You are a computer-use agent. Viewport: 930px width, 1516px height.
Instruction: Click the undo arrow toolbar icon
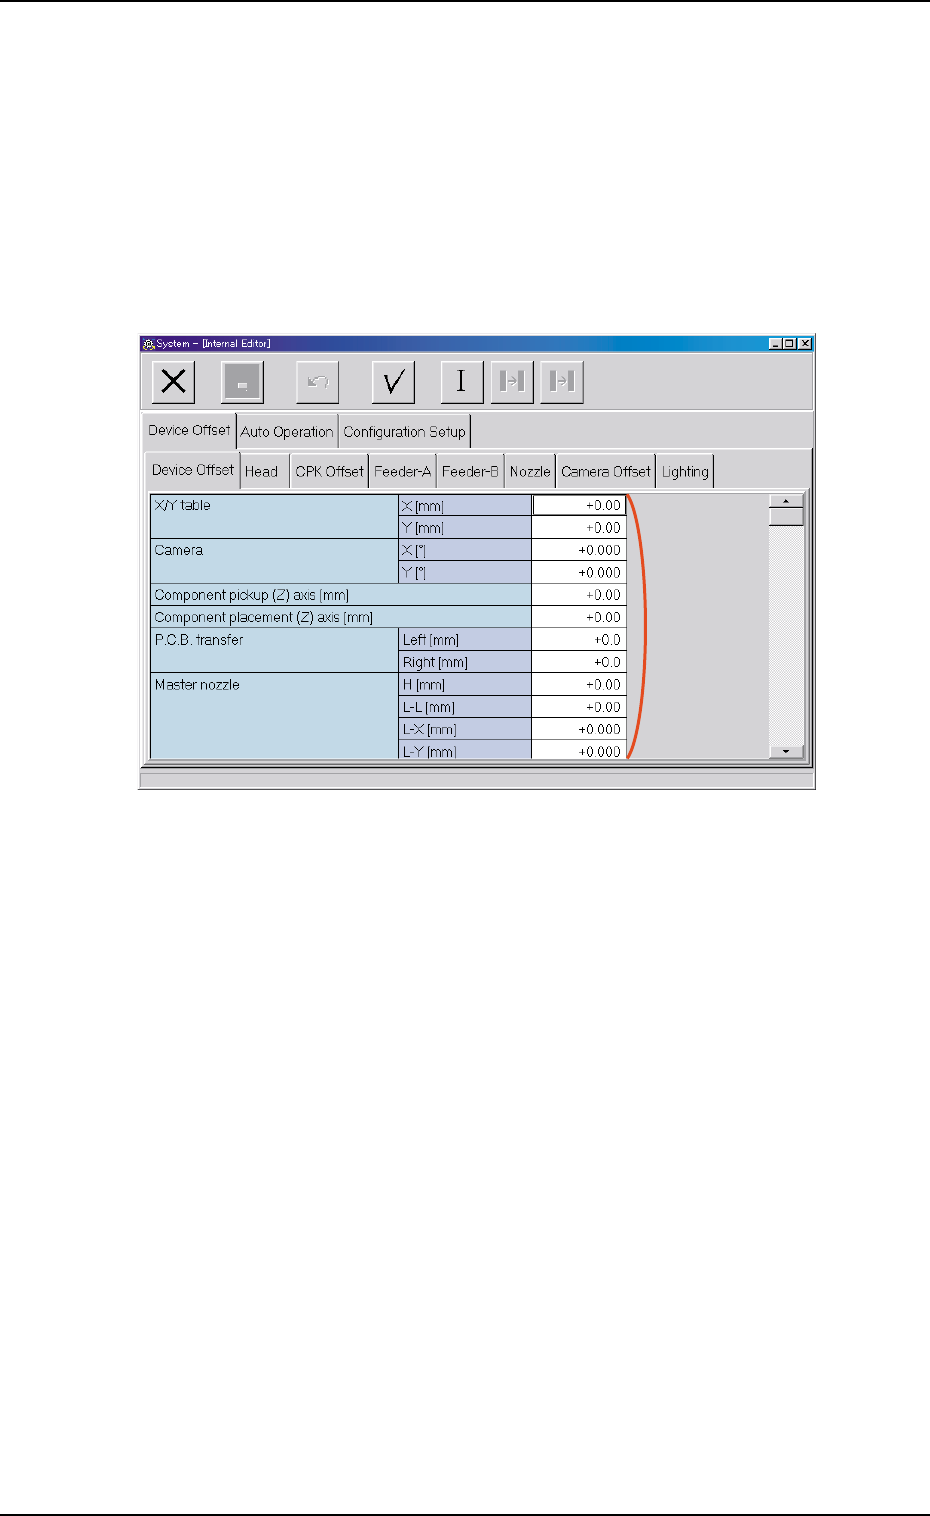click(318, 382)
